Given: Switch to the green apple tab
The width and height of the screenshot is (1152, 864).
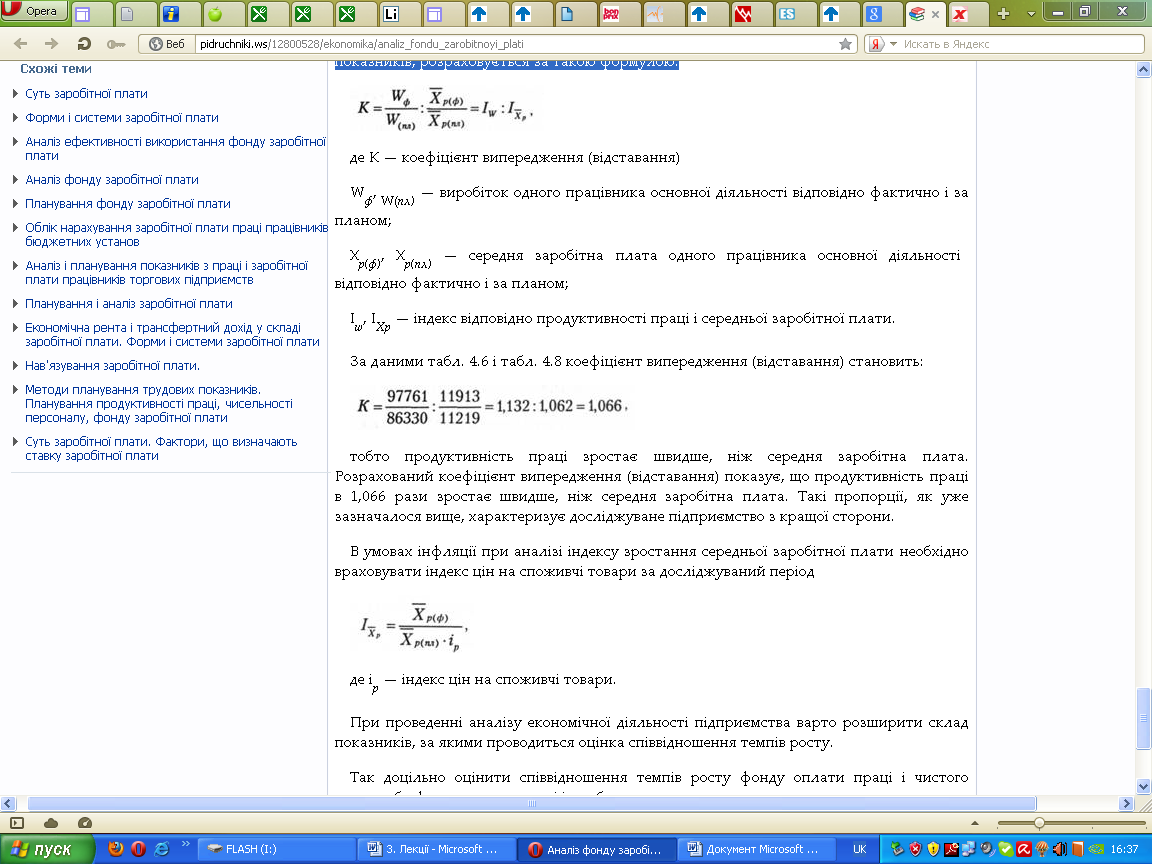Looking at the screenshot, I should coord(215,13).
